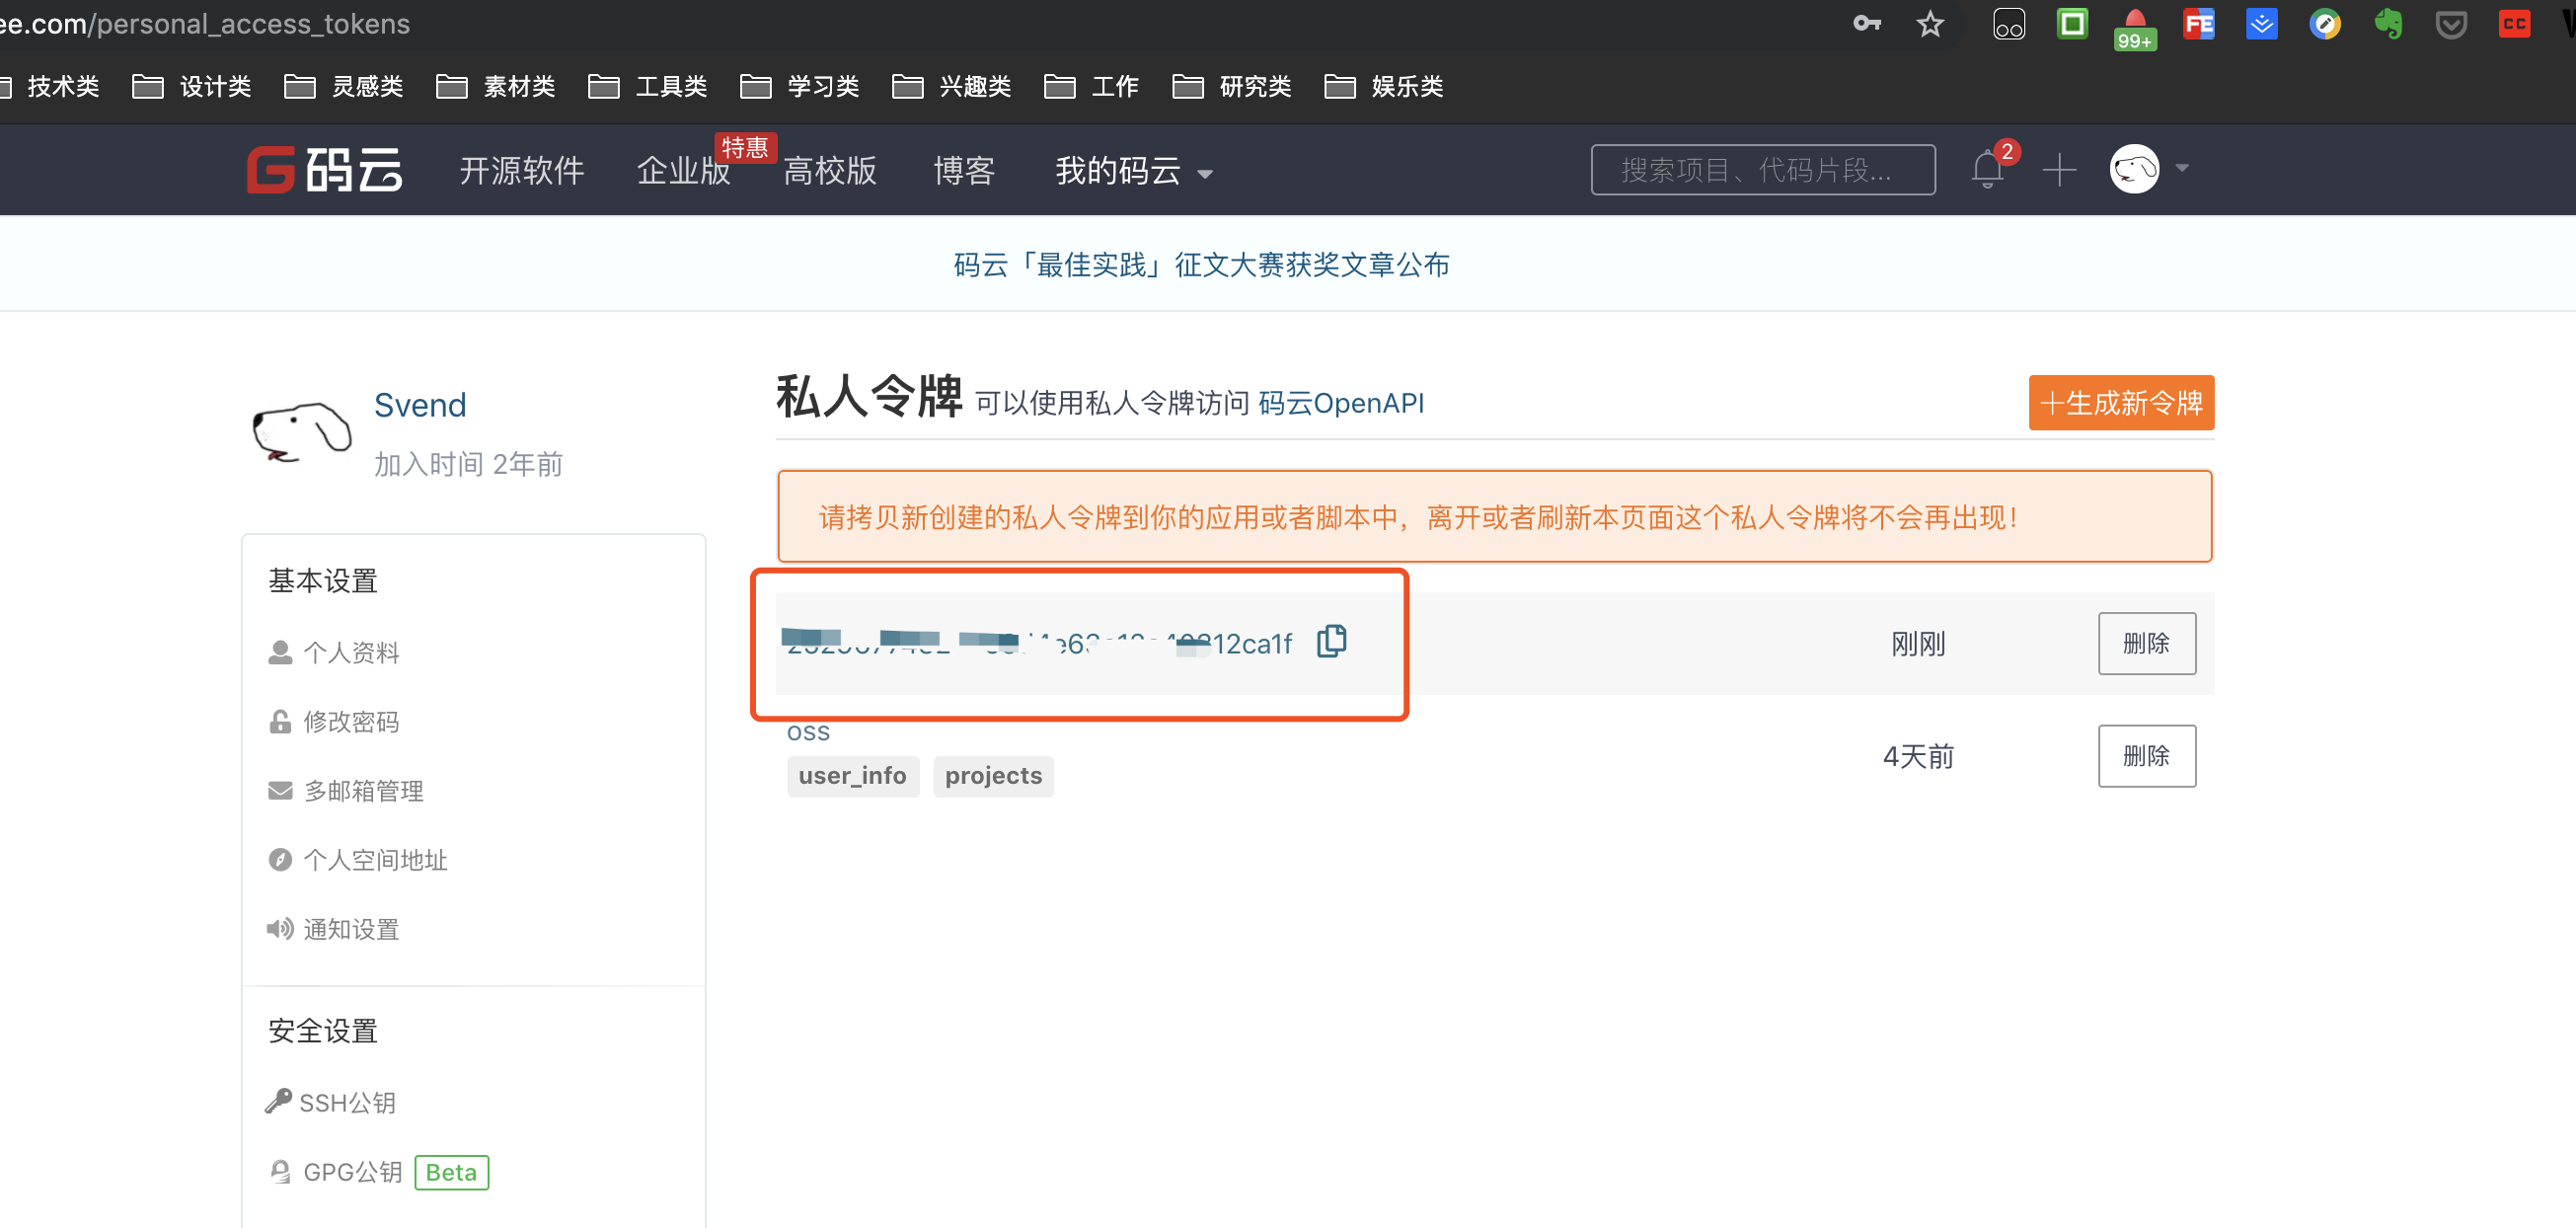Copy the new token with clipboard icon

coord(1332,640)
